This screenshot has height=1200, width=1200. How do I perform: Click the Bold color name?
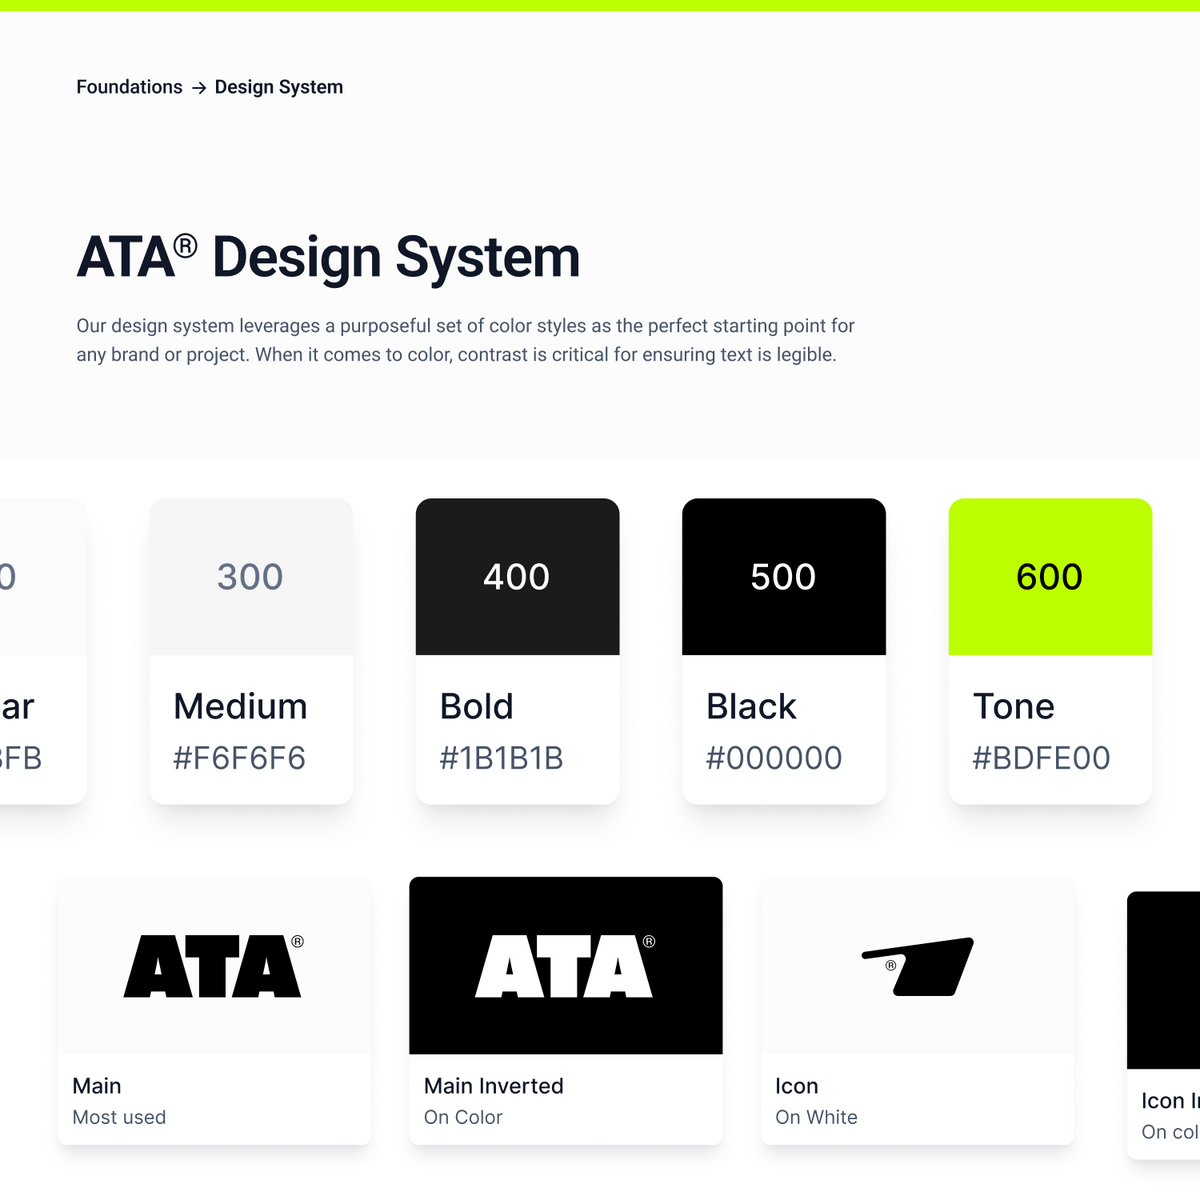pos(477,706)
